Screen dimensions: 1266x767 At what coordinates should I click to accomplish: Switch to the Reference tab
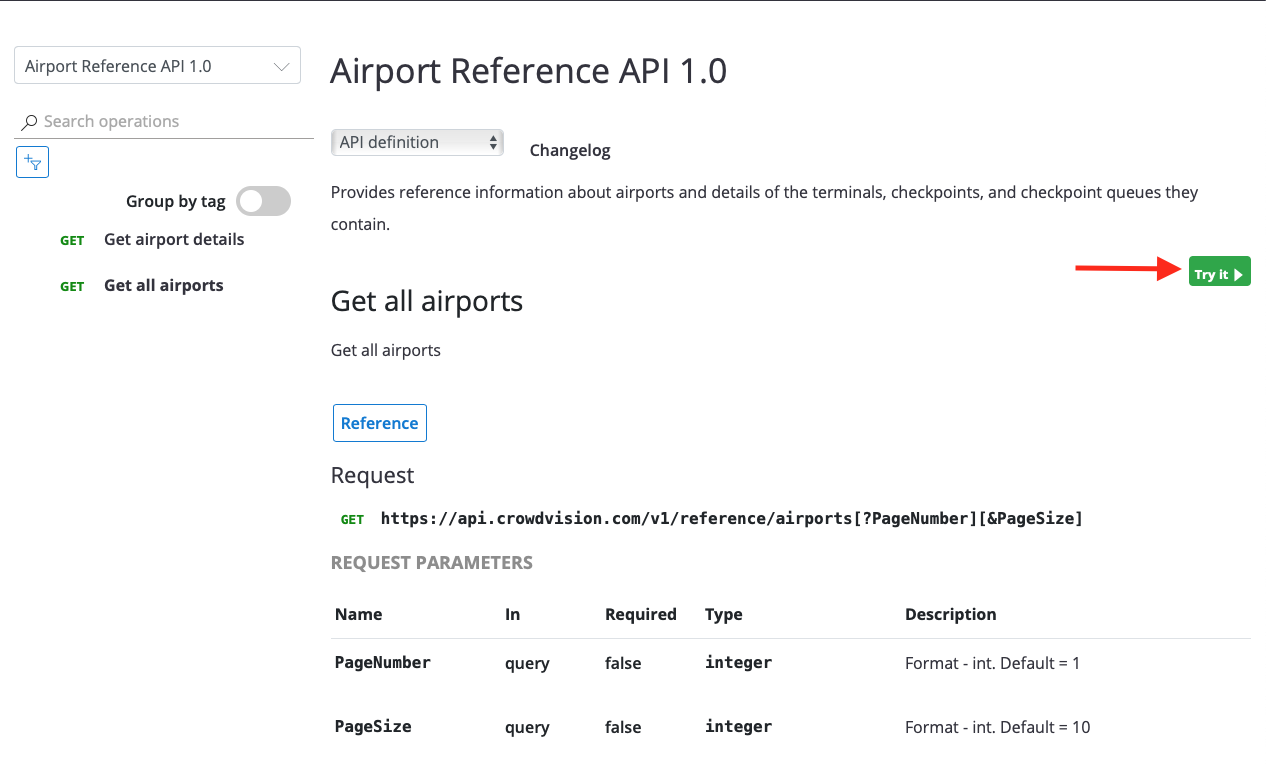379,423
